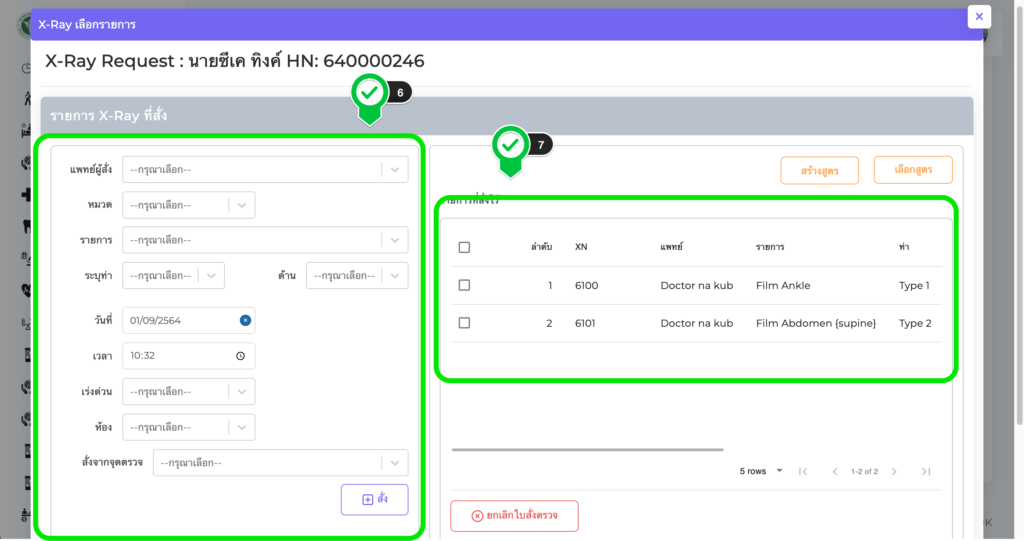Open the rows per page selector
This screenshot has height=541, width=1024.
761,471
